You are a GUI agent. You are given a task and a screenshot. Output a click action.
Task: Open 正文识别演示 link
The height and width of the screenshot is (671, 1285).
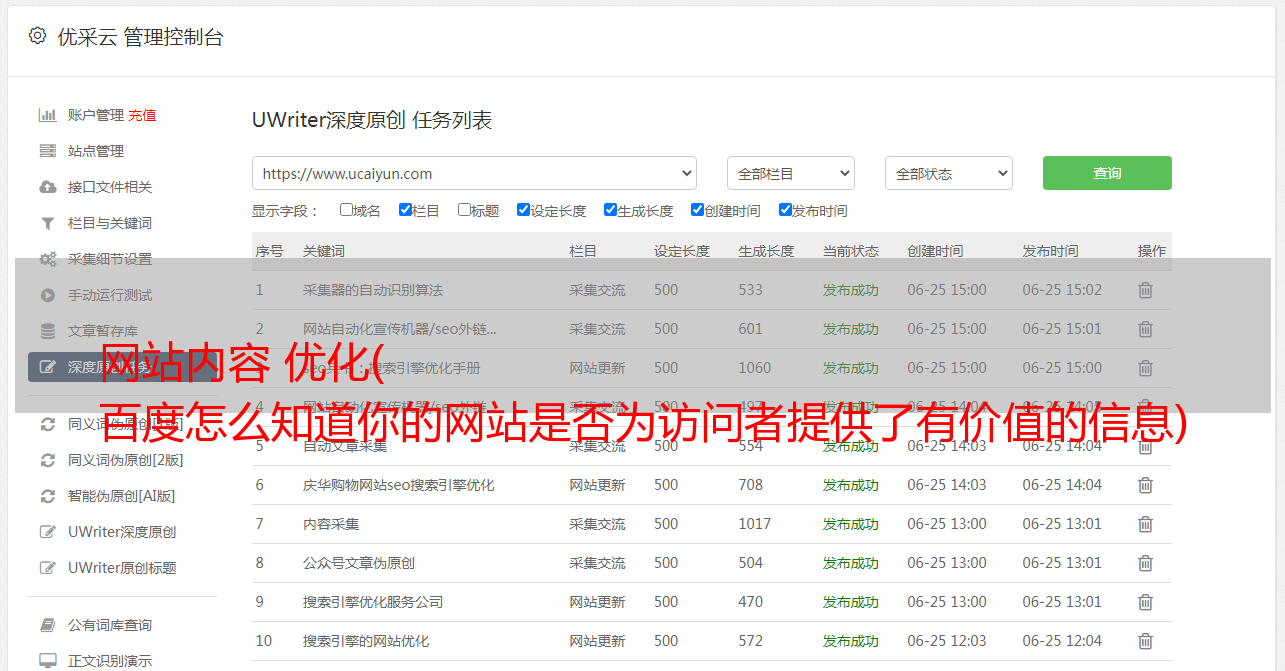(x=110, y=661)
